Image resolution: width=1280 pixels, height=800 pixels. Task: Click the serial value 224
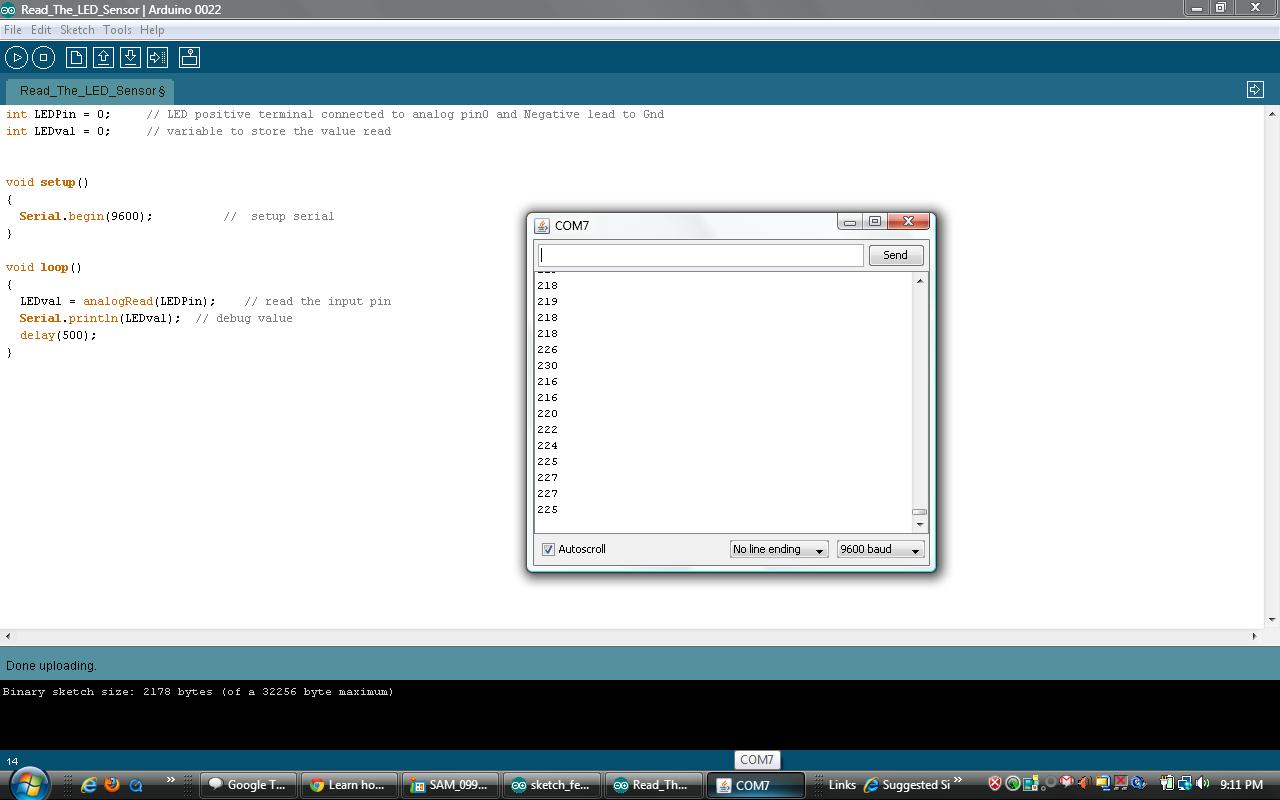(547, 445)
